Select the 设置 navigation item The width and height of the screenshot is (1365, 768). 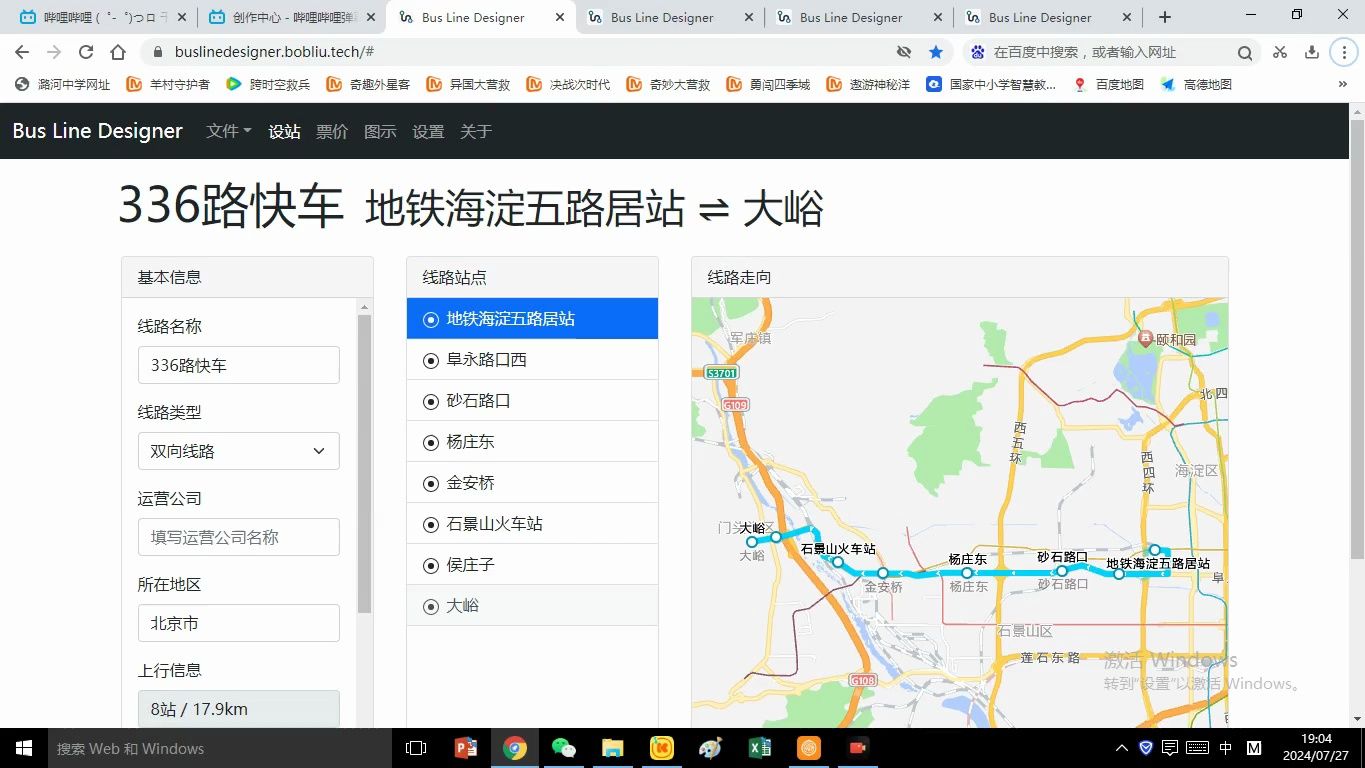pyautogui.click(x=428, y=131)
